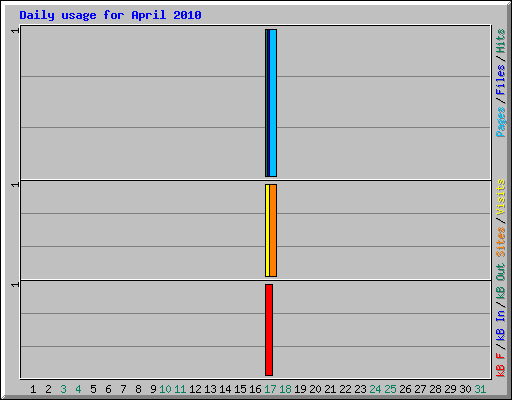Click the 'kB Out' legend label
This screenshot has height=400, width=512.
click(x=501, y=282)
